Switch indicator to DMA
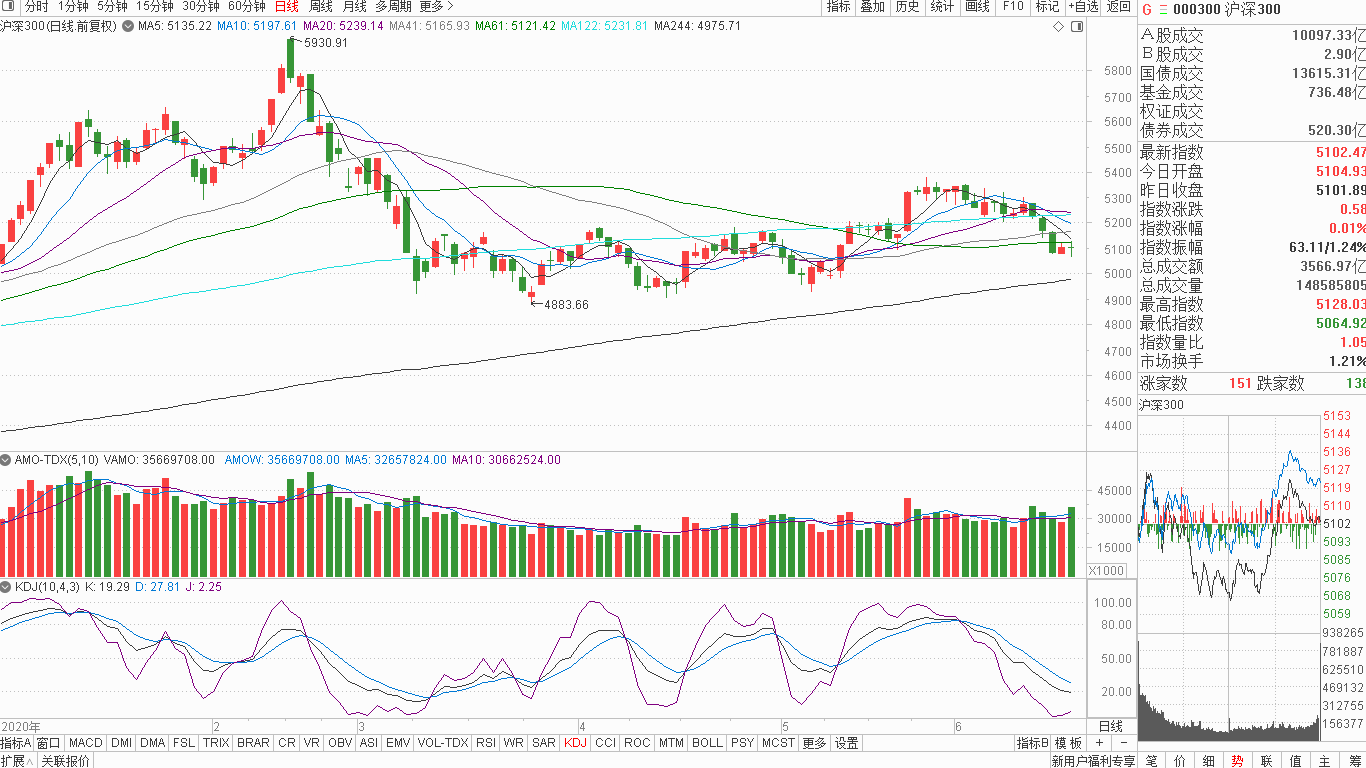Viewport: 1366px width, 768px height. tap(153, 743)
